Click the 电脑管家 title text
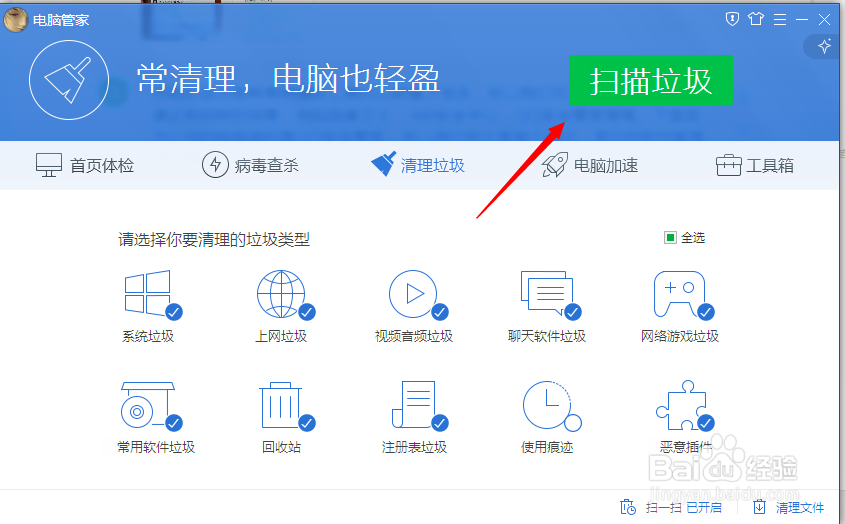Screen dimensions: 845x524 61,20
